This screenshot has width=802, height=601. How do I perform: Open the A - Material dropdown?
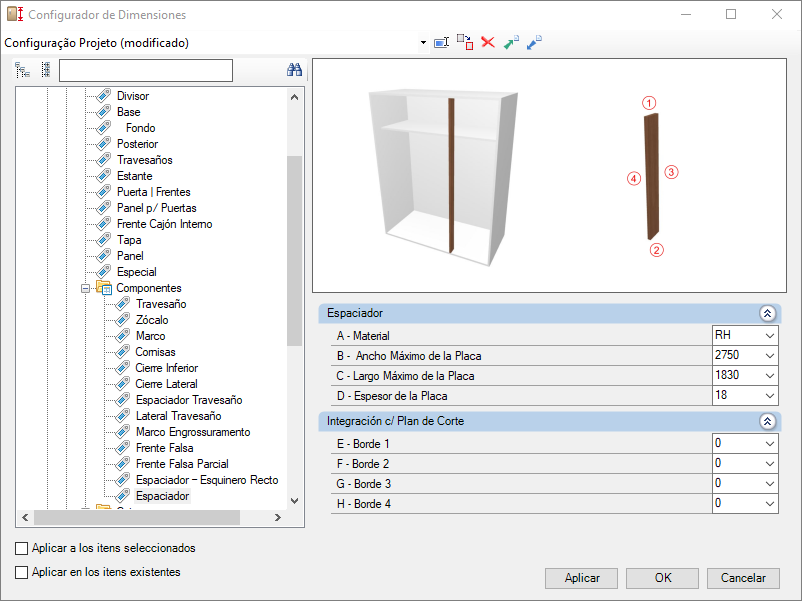point(769,336)
